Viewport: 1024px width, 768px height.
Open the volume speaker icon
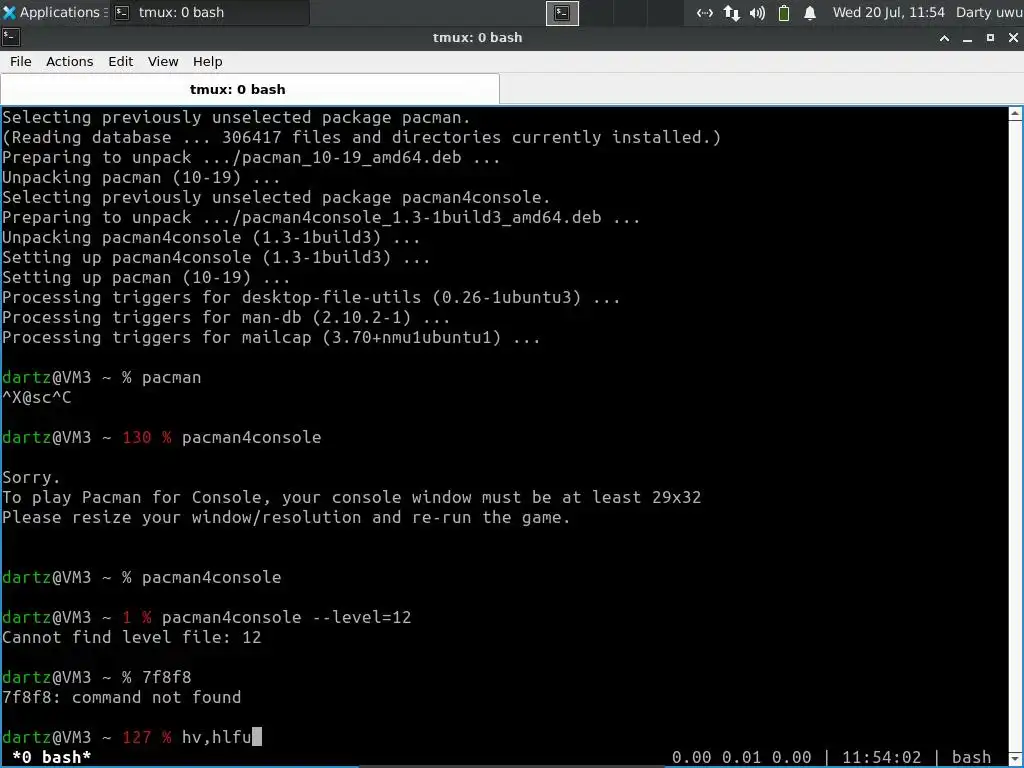[758, 13]
